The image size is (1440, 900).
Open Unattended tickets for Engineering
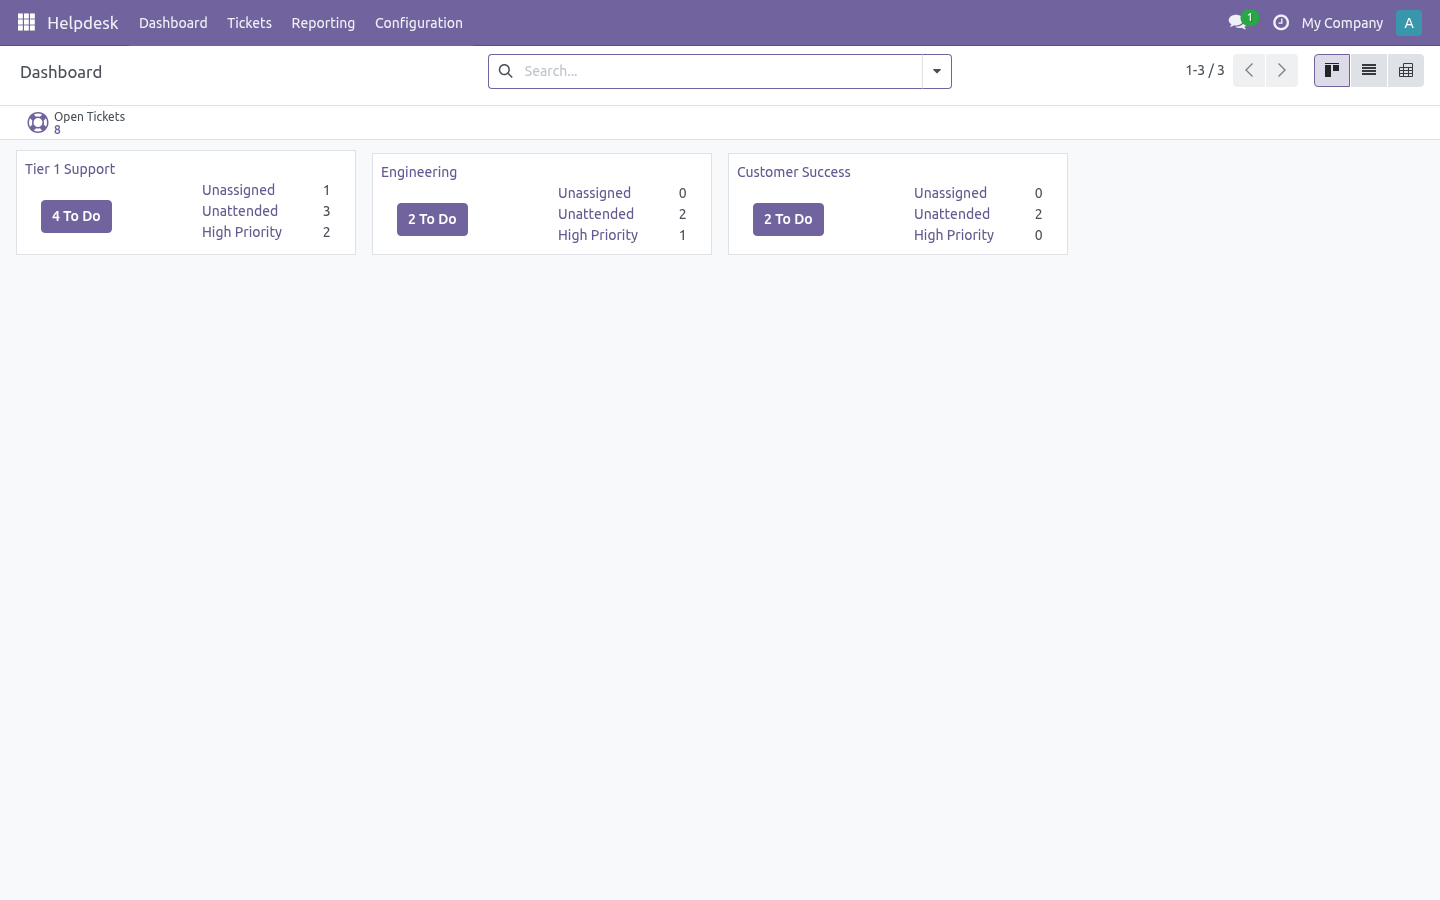coord(596,214)
